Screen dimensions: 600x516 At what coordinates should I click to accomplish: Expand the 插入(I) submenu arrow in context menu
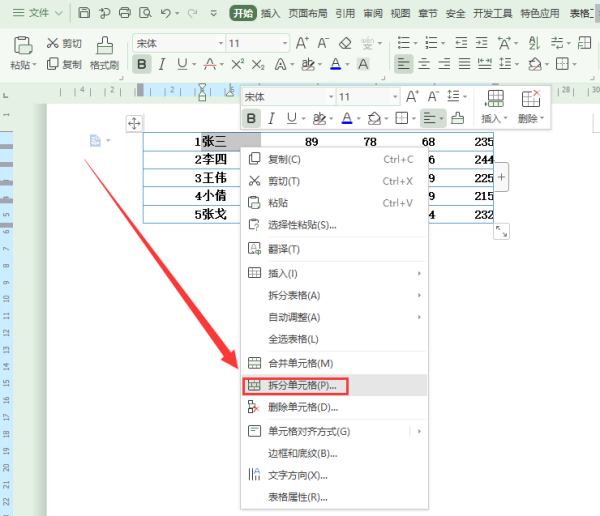pos(419,273)
